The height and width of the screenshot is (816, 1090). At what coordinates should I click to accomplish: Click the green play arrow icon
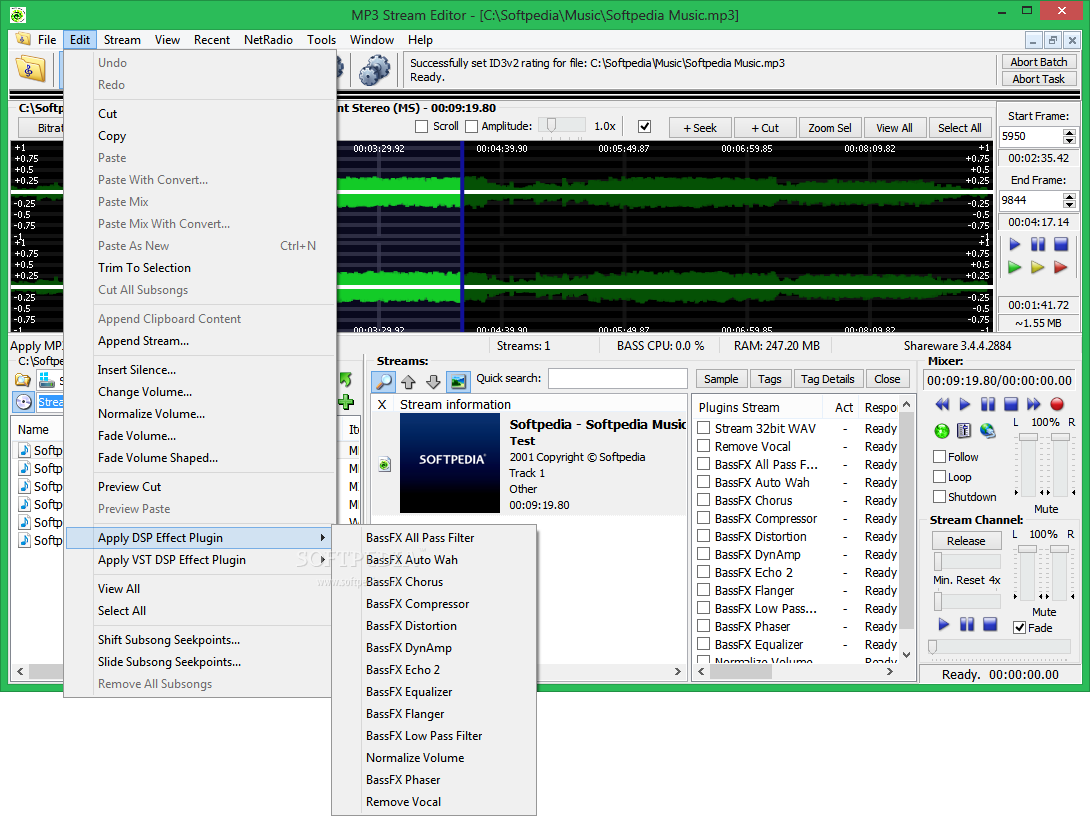(1015, 267)
